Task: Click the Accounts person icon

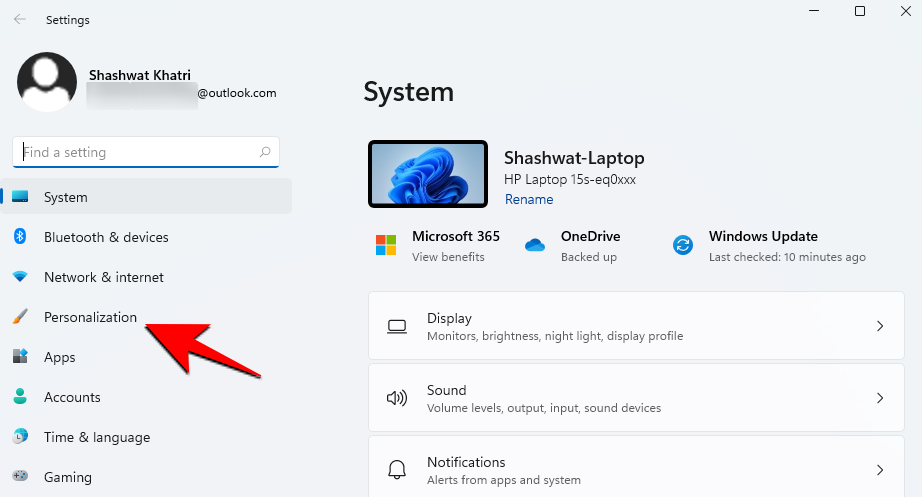Action: pos(20,397)
